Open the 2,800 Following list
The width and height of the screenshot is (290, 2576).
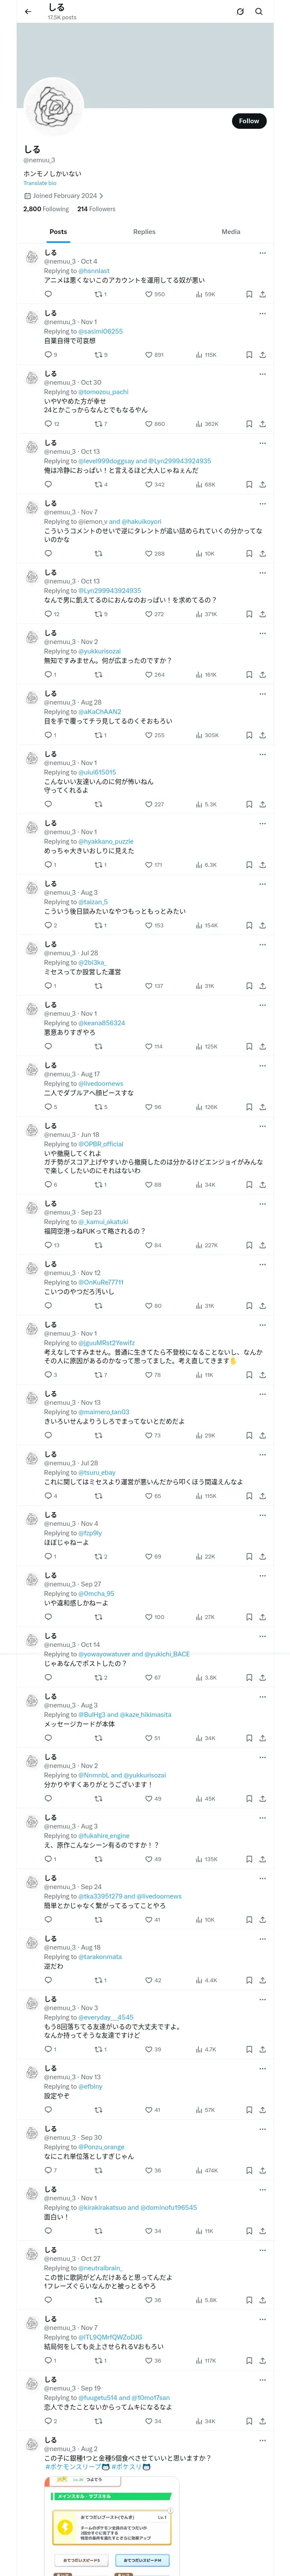point(46,209)
